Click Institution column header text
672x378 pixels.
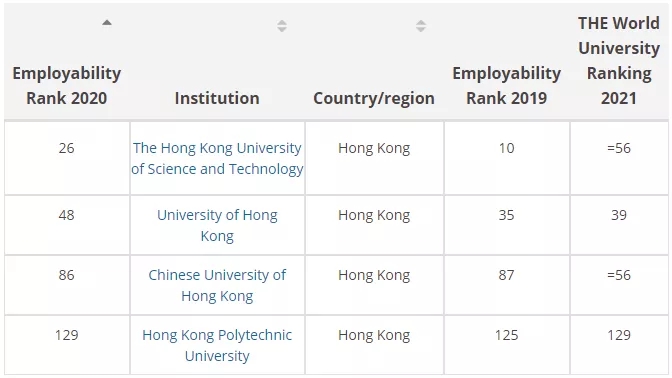point(217,98)
